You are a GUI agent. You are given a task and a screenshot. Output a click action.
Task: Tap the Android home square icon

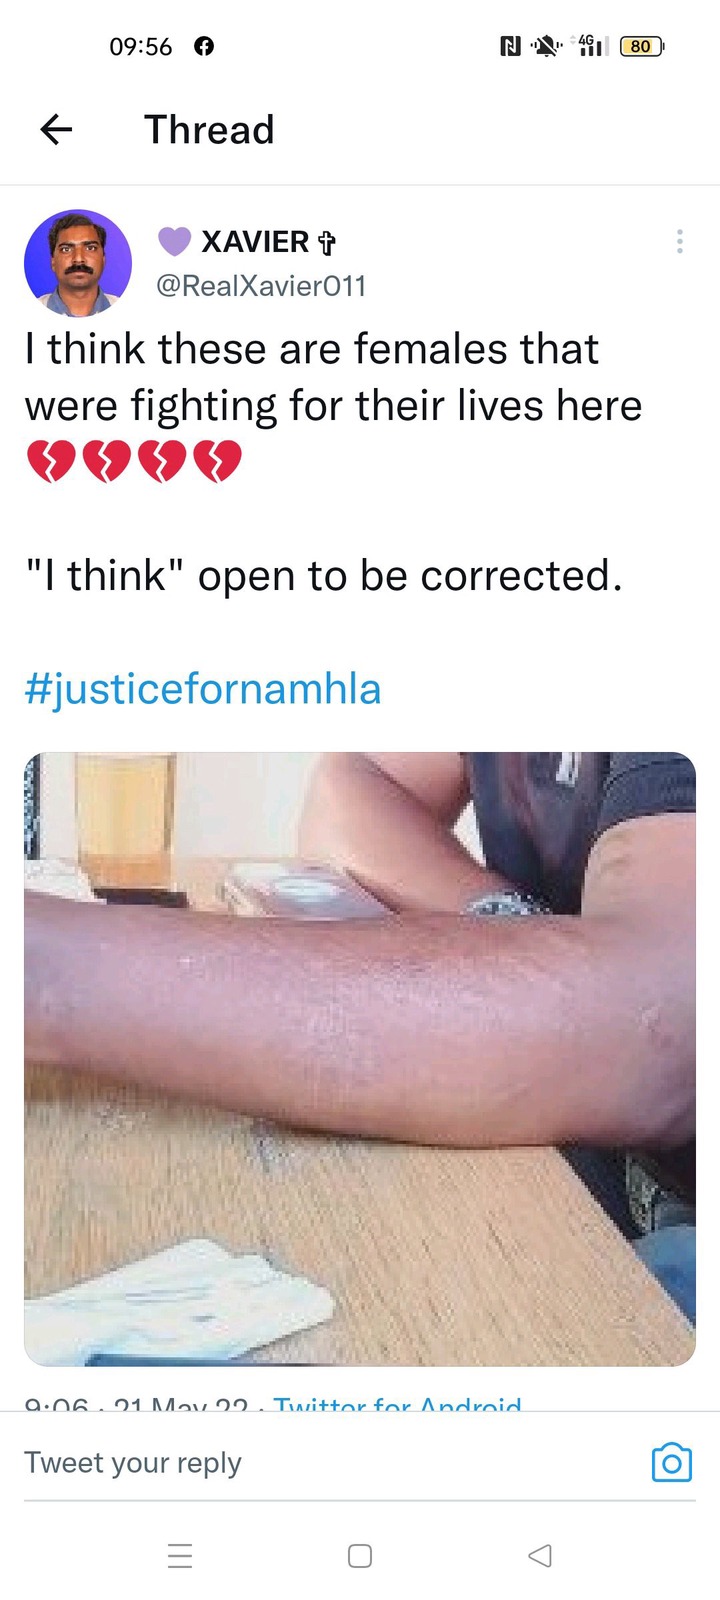coord(360,1556)
